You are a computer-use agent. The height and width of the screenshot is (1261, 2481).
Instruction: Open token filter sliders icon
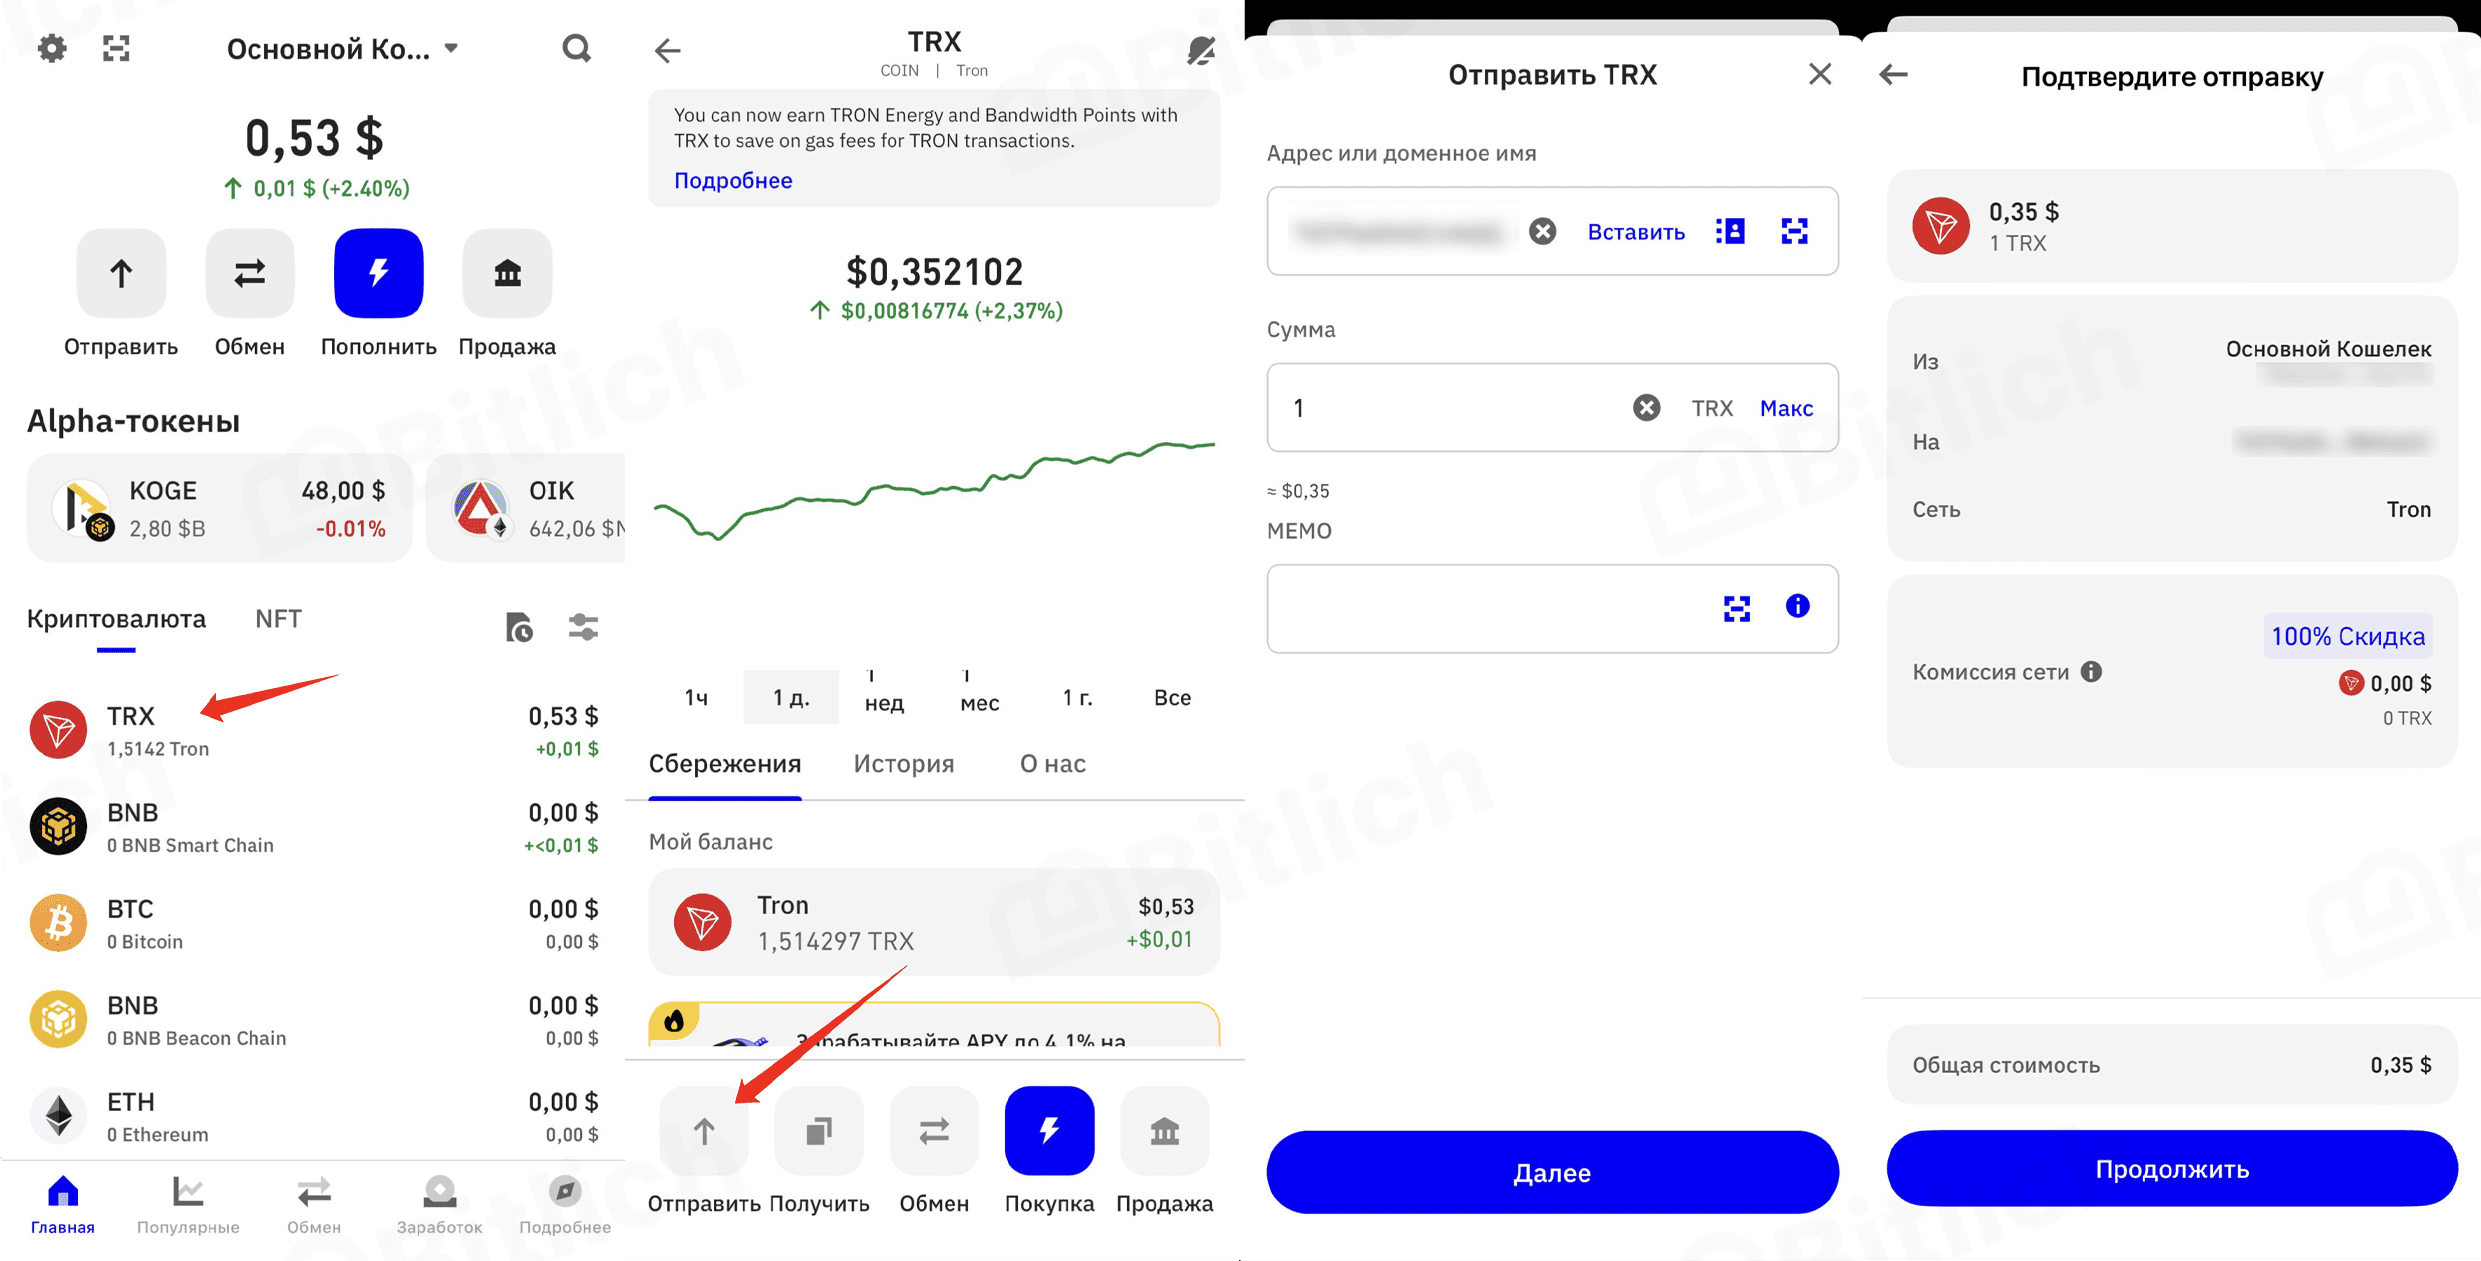583,627
